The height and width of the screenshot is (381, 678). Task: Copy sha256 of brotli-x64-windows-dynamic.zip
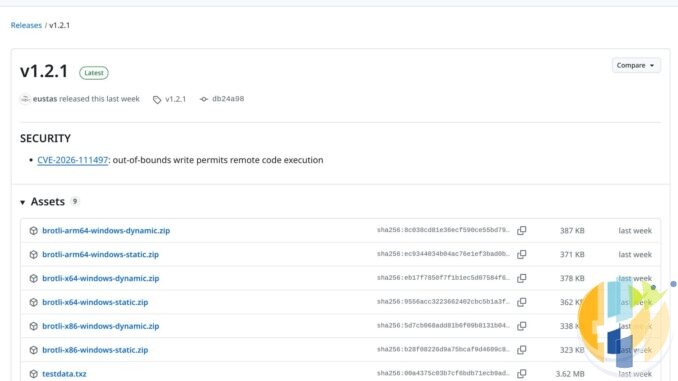pyautogui.click(x=522, y=278)
